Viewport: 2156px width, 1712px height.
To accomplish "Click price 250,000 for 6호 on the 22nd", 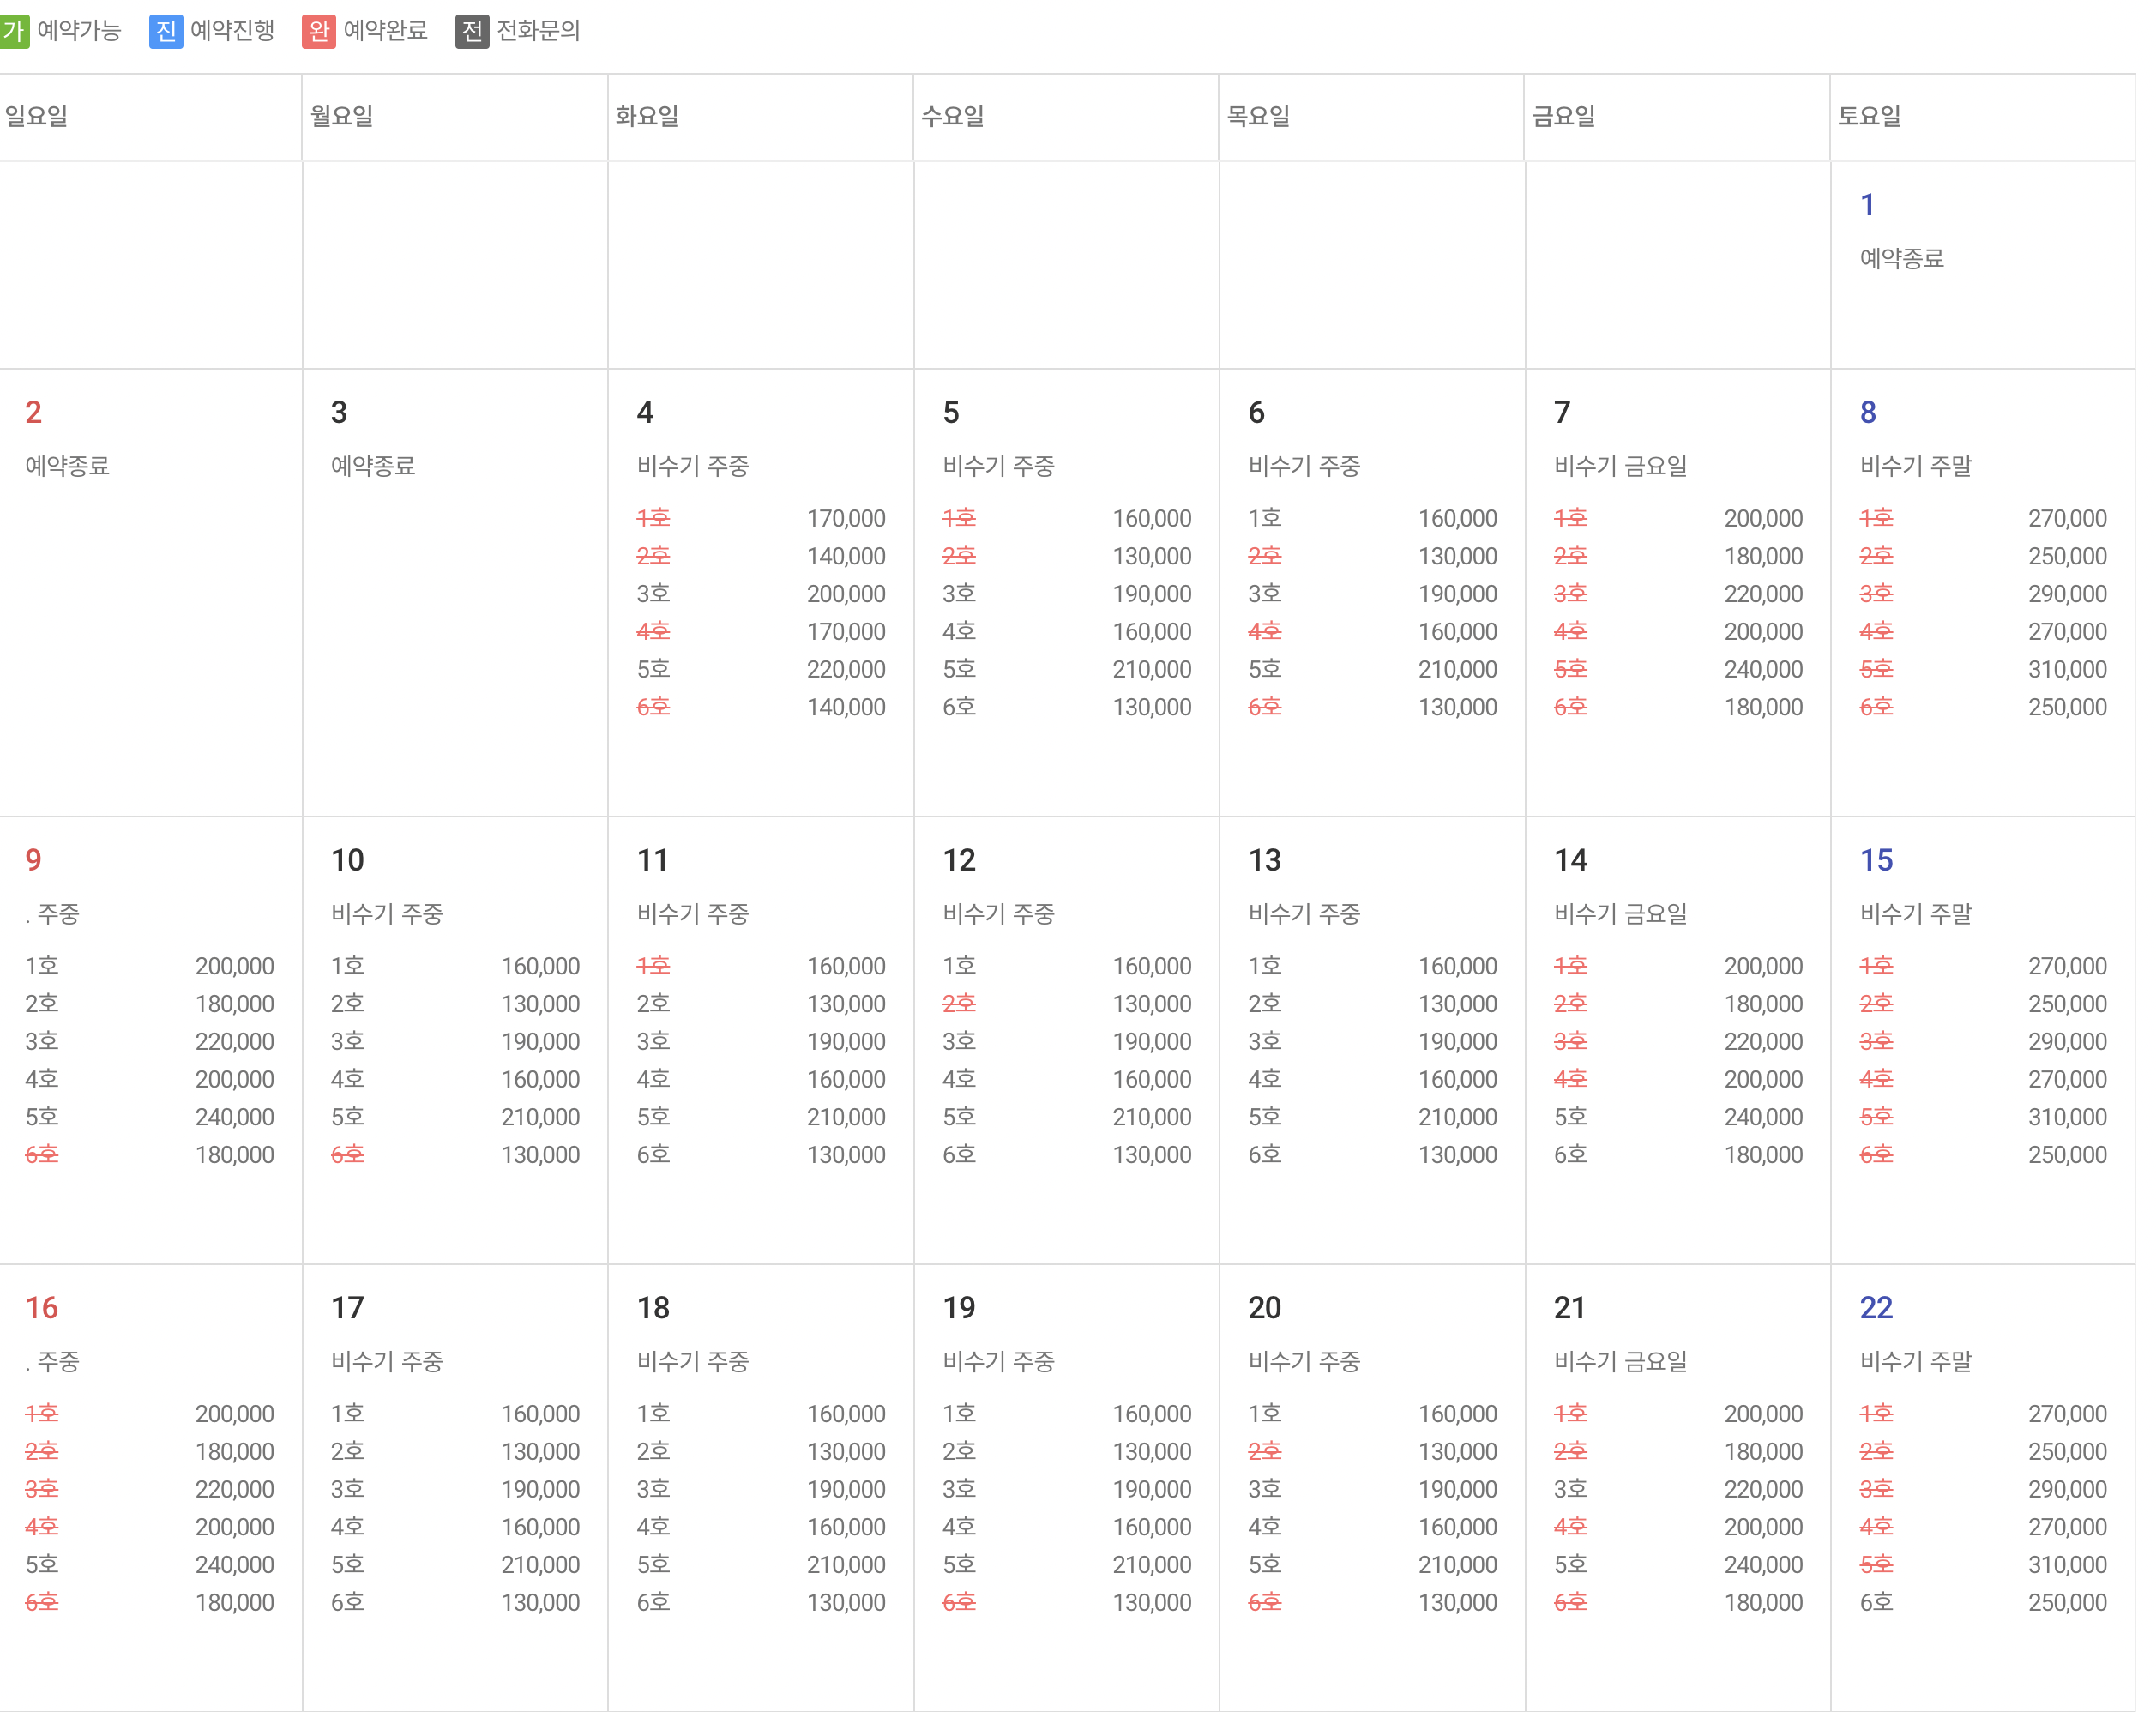I will [x=2067, y=1603].
